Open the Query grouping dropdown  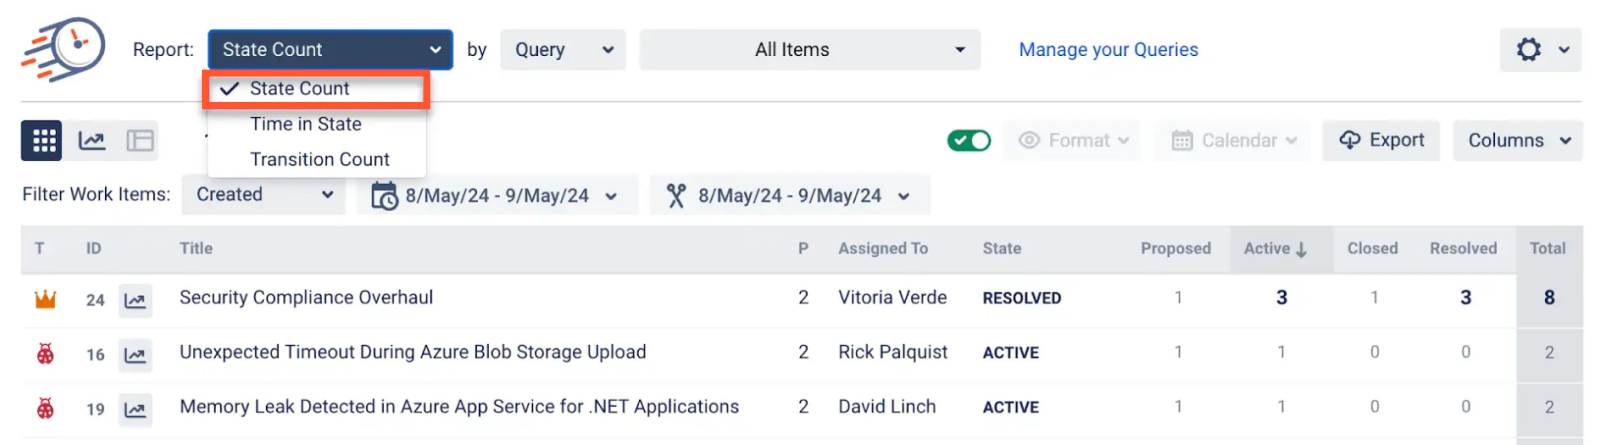pos(563,50)
